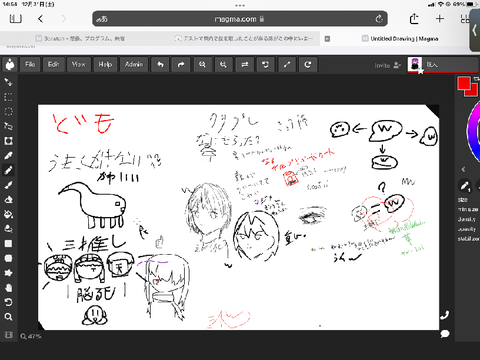Viewport: 480px width, 360px height.
Task: Open the slide-over handle on right edge
Action: tap(475, 30)
